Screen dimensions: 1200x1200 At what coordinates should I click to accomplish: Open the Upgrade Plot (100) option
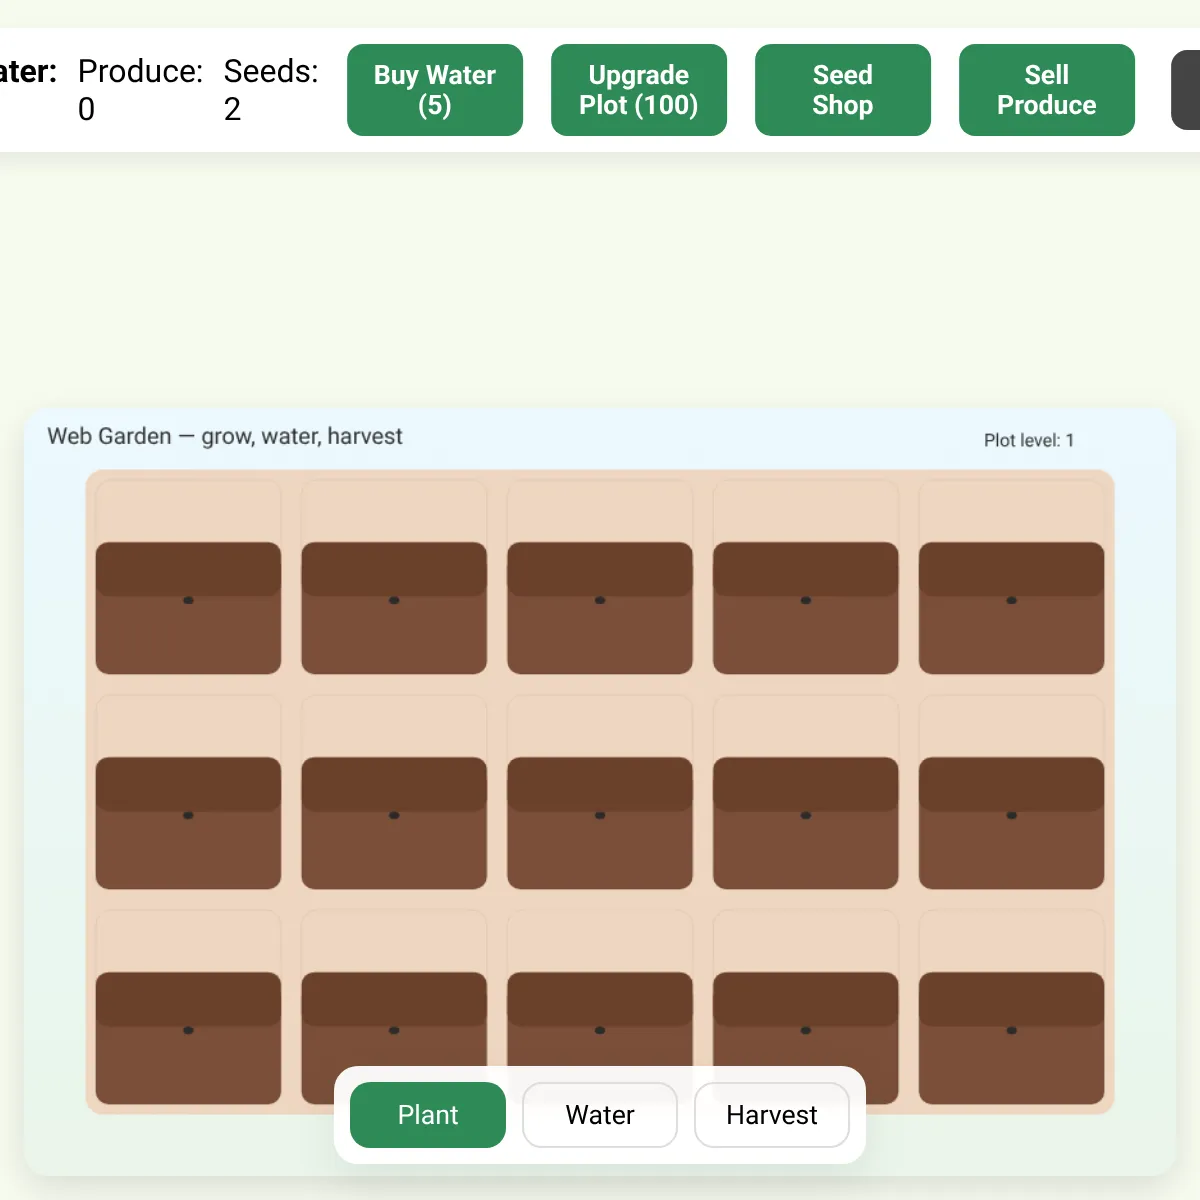point(639,90)
